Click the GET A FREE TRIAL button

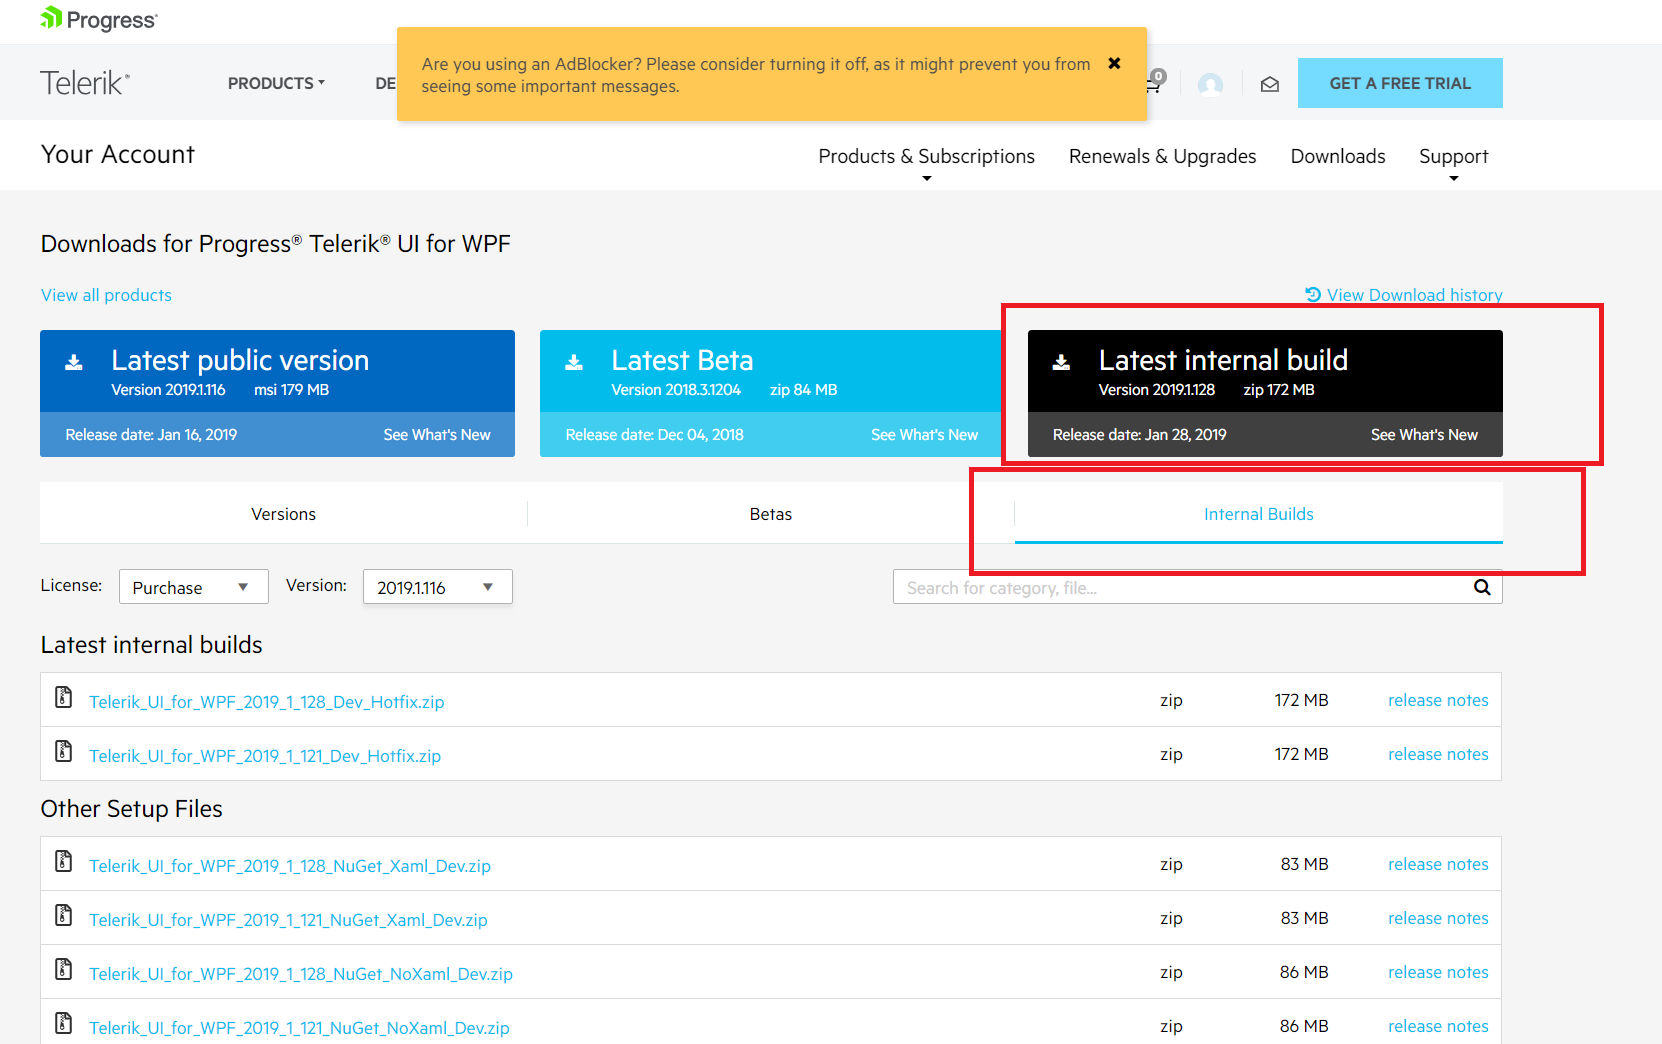point(1400,83)
